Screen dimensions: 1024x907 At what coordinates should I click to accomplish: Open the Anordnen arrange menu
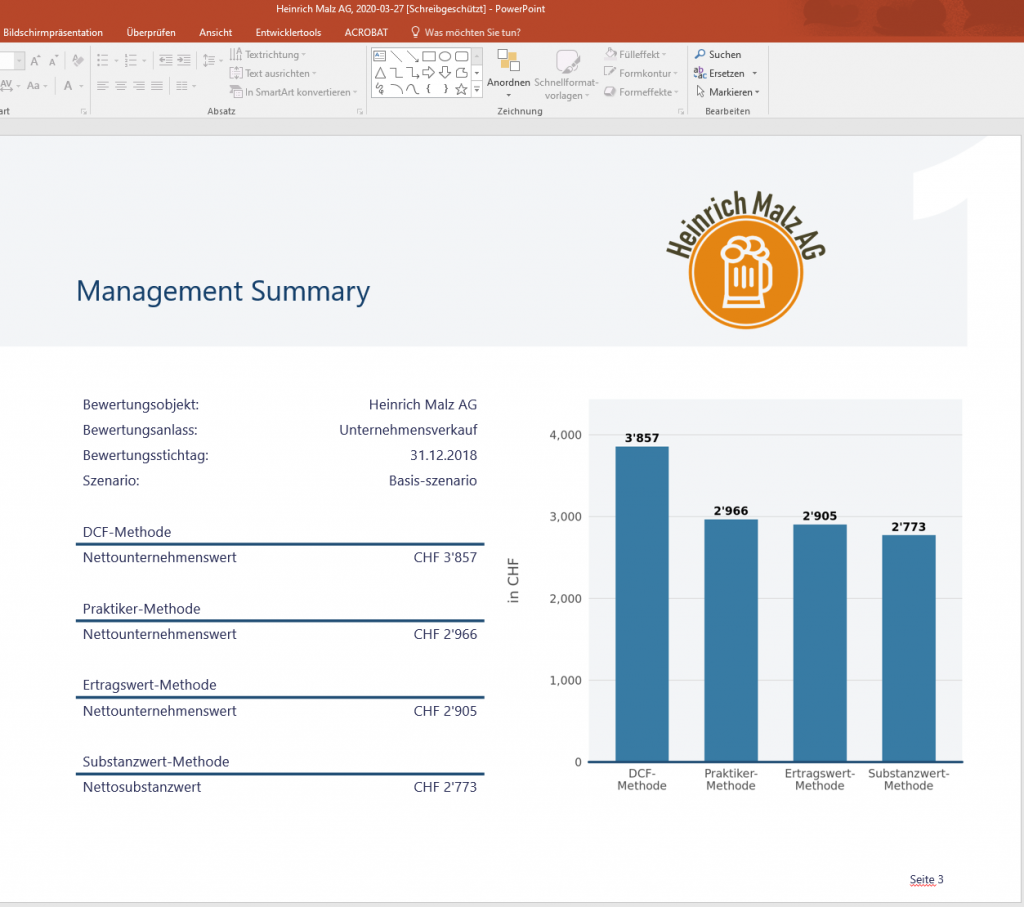point(508,74)
